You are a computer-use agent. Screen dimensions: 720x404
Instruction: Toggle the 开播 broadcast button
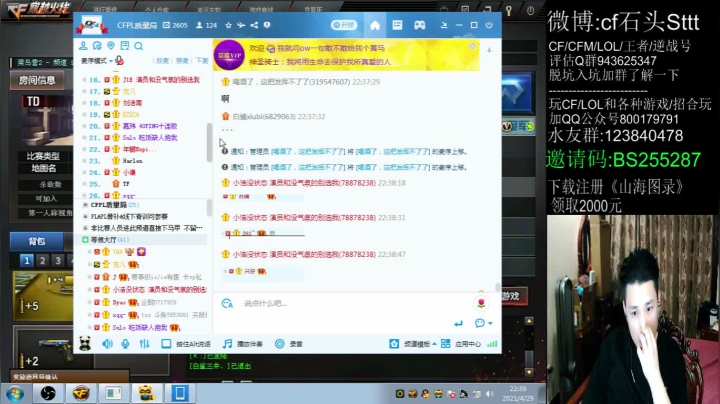[x=344, y=25]
